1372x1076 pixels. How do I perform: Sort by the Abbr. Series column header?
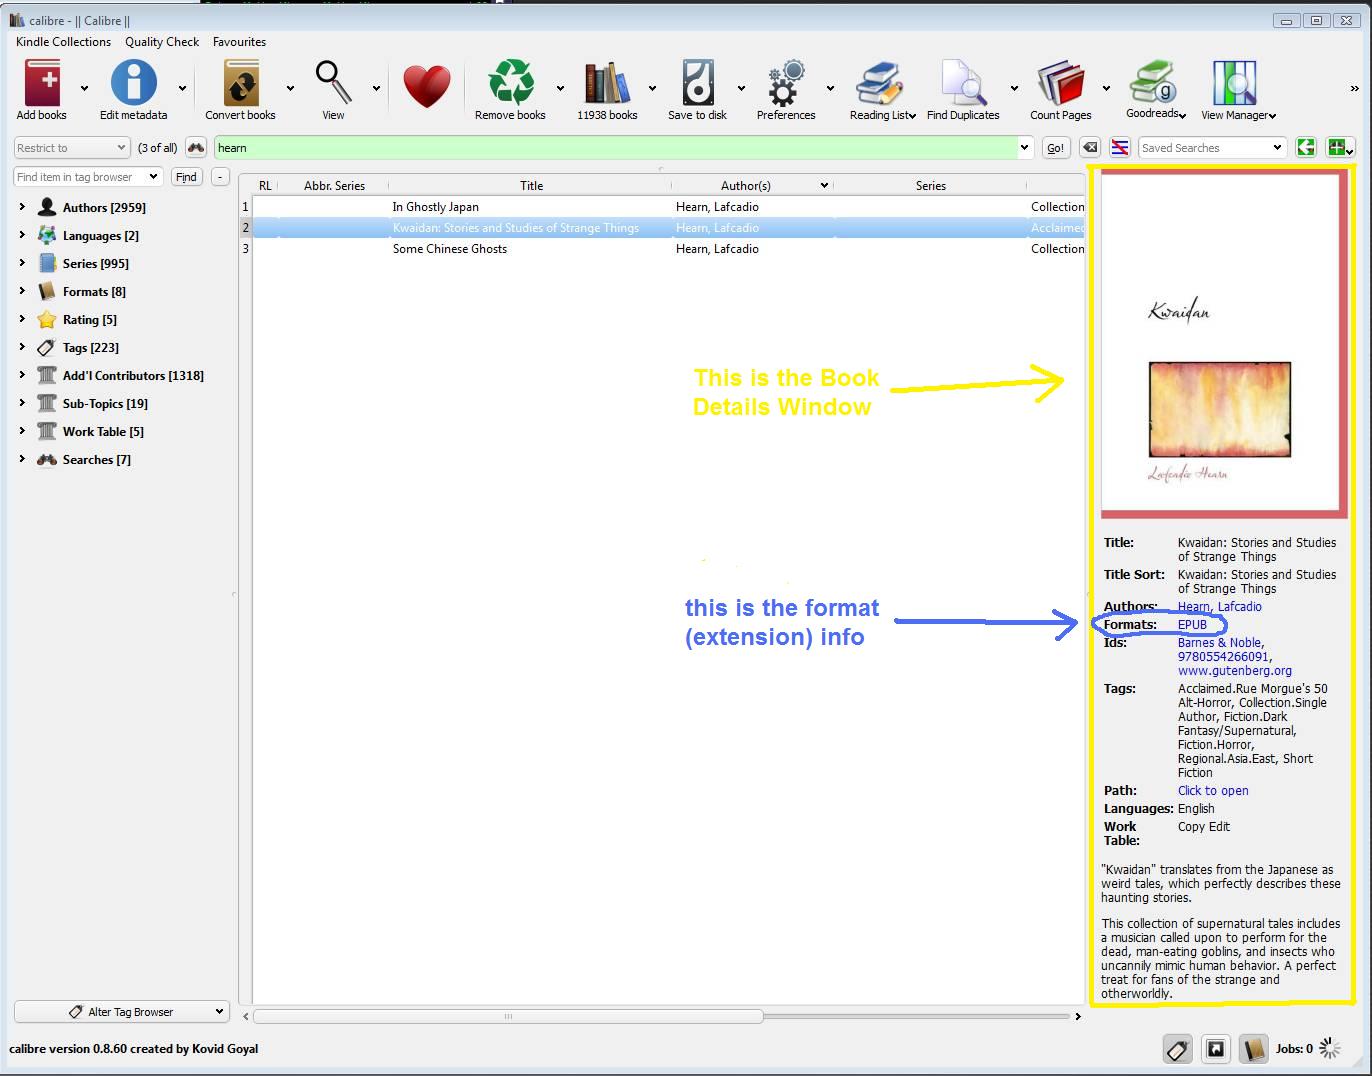[x=334, y=186]
